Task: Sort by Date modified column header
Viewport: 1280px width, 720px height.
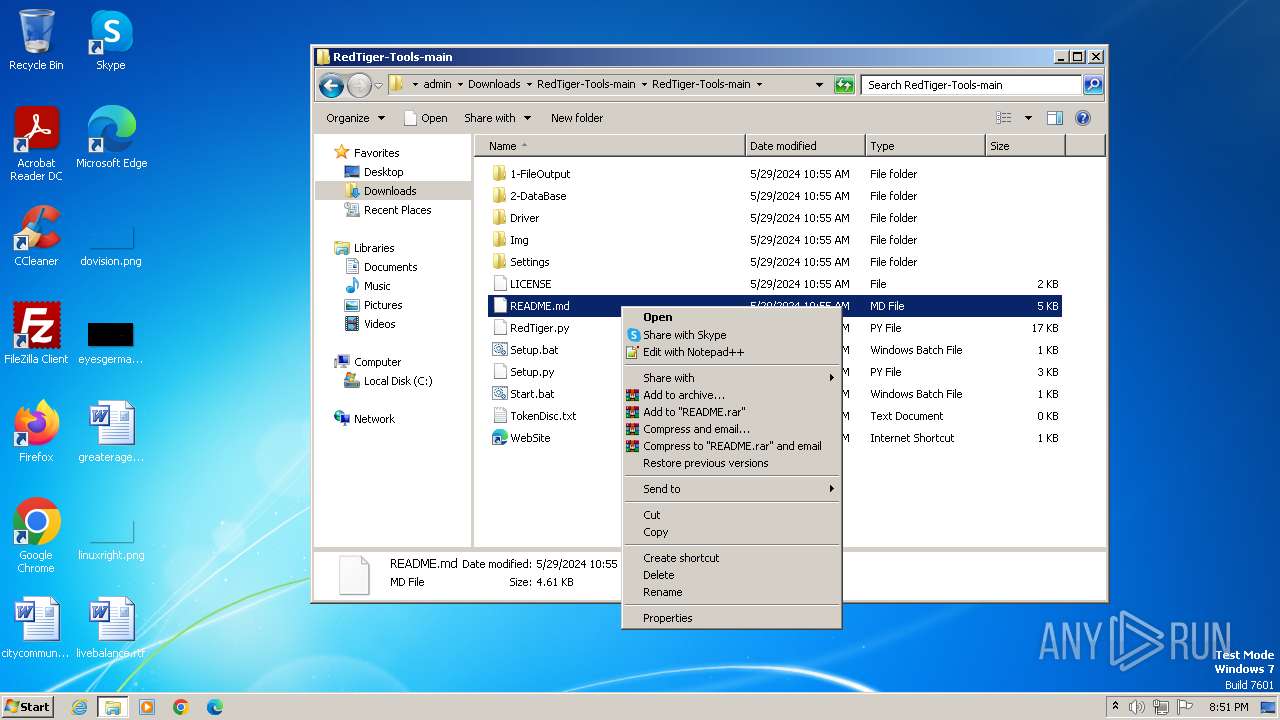Action: click(x=805, y=146)
